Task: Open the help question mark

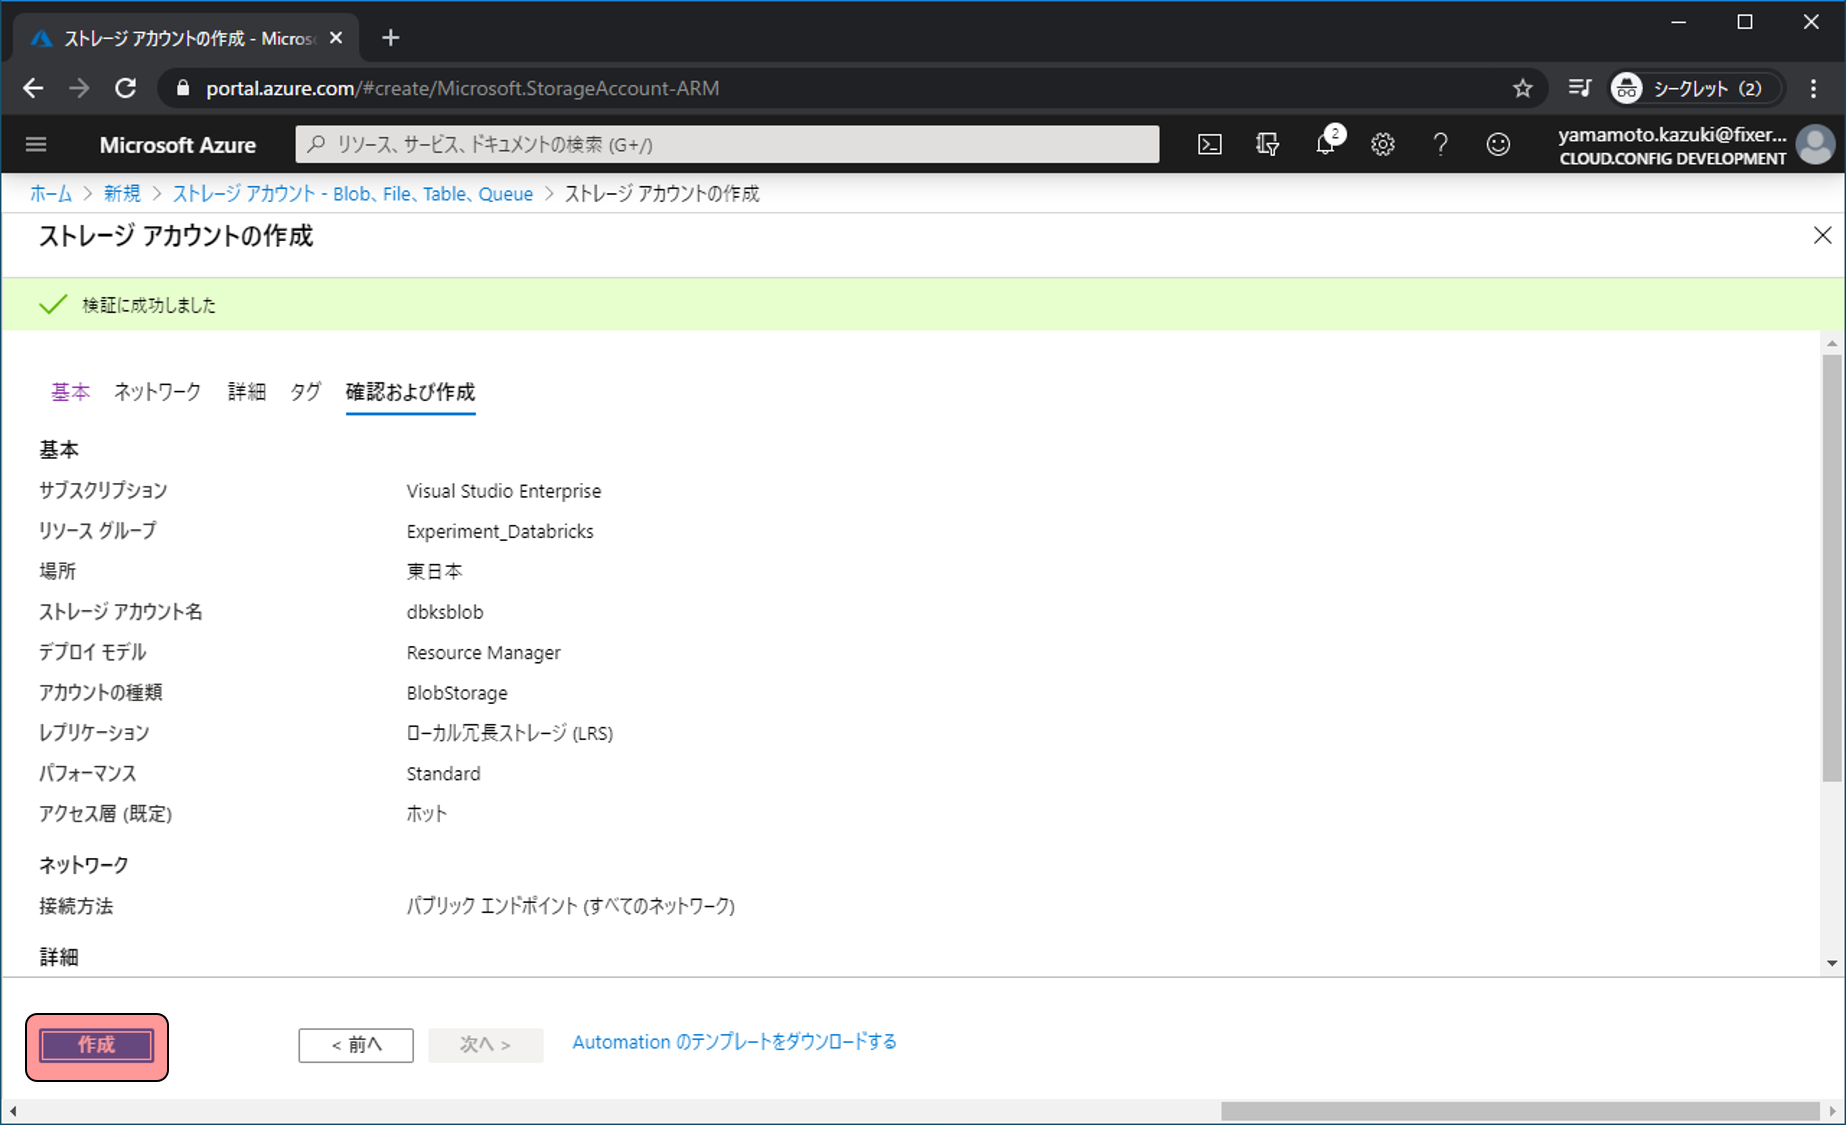Action: (1440, 145)
